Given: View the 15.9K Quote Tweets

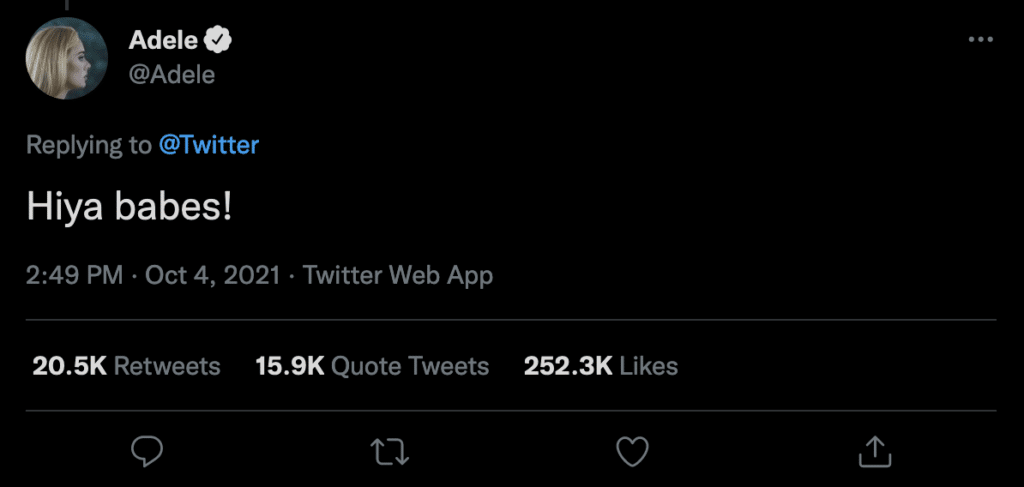Looking at the screenshot, I should (372, 366).
